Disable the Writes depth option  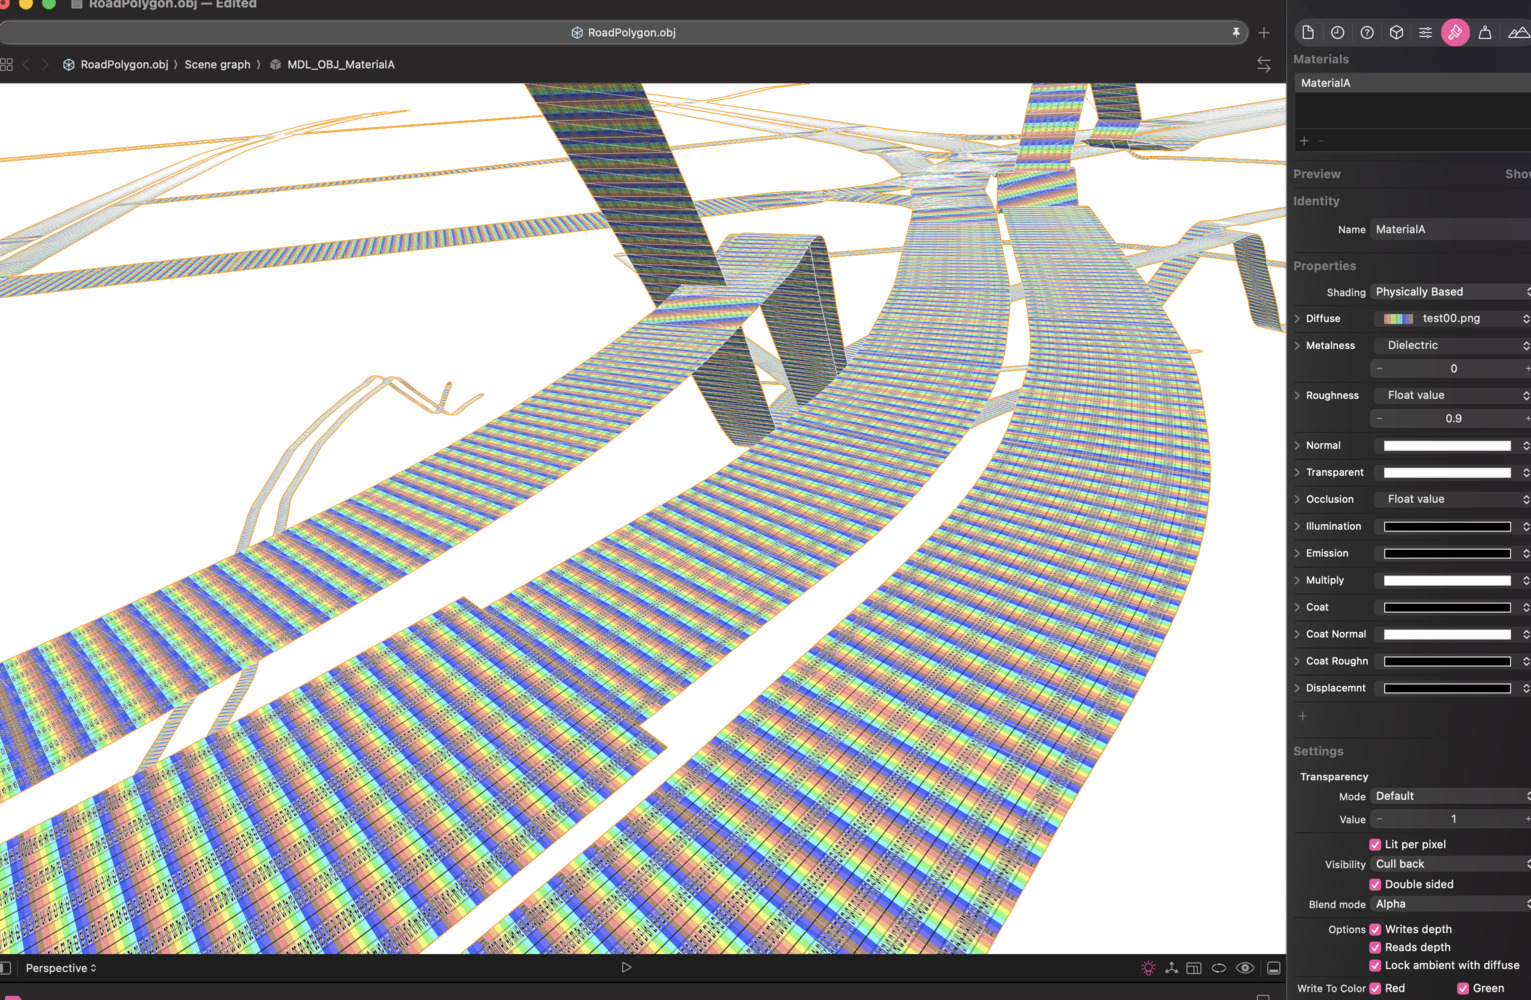coord(1375,930)
